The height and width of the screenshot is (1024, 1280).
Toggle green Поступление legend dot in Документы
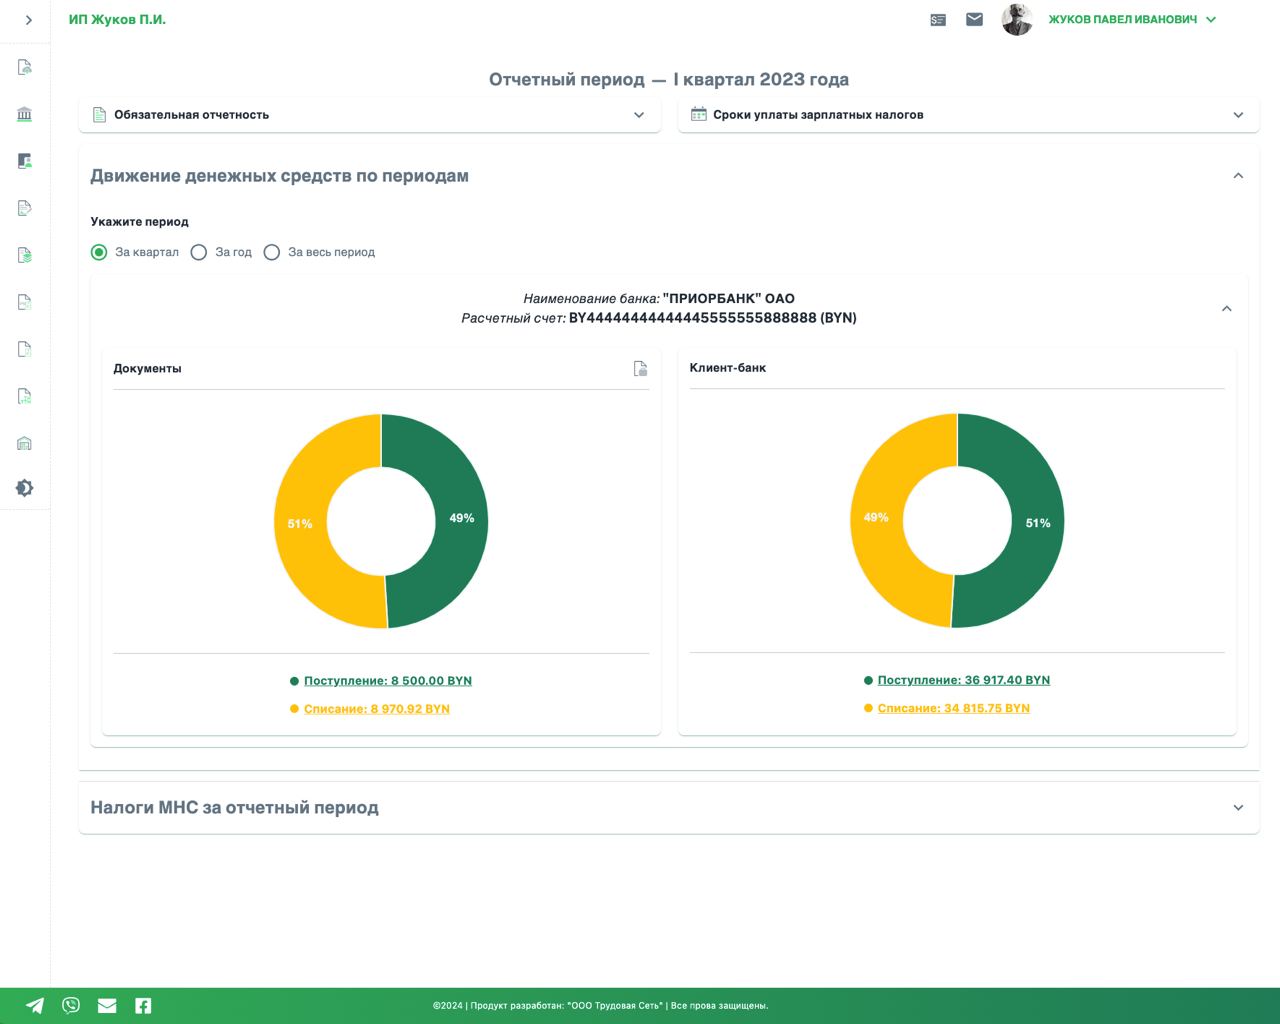coord(294,681)
